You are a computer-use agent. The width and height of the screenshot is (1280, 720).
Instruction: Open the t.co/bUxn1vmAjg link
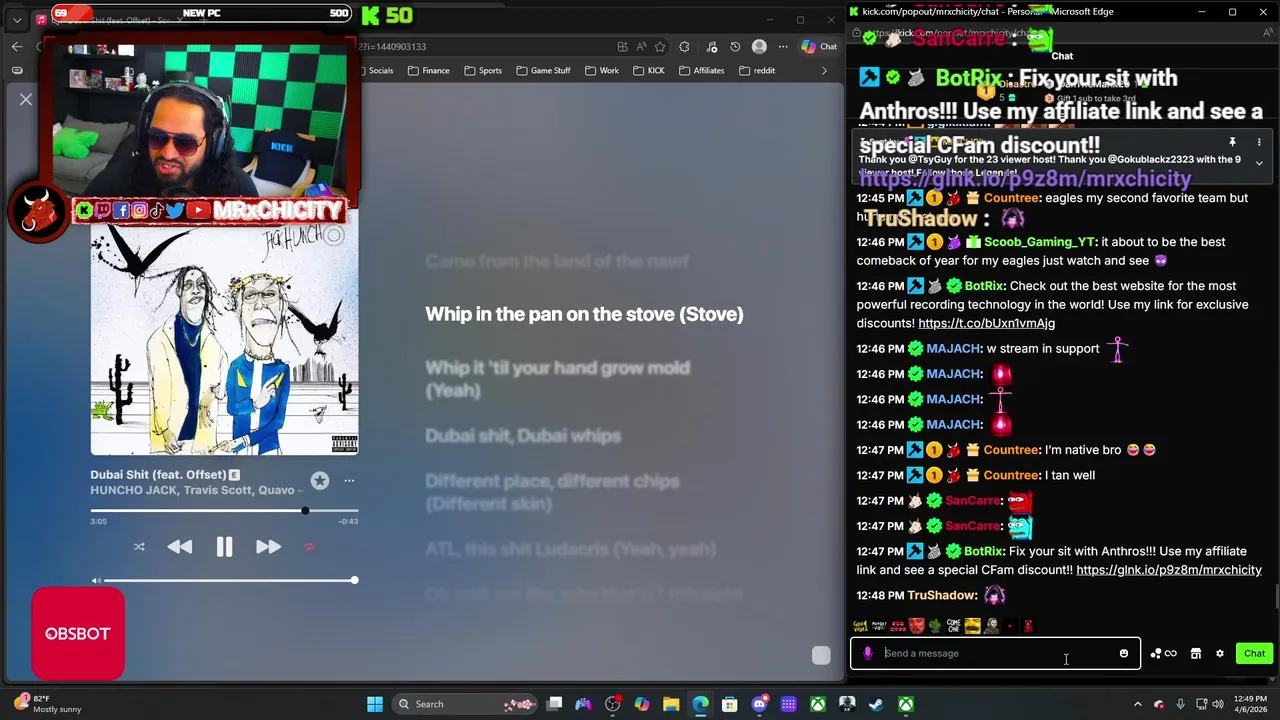pyautogui.click(x=986, y=323)
